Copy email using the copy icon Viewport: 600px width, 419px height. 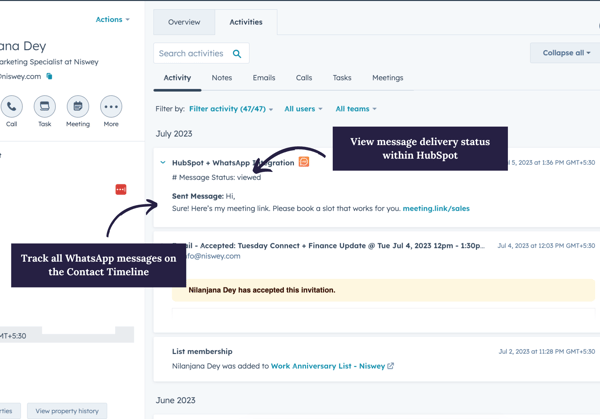(49, 76)
